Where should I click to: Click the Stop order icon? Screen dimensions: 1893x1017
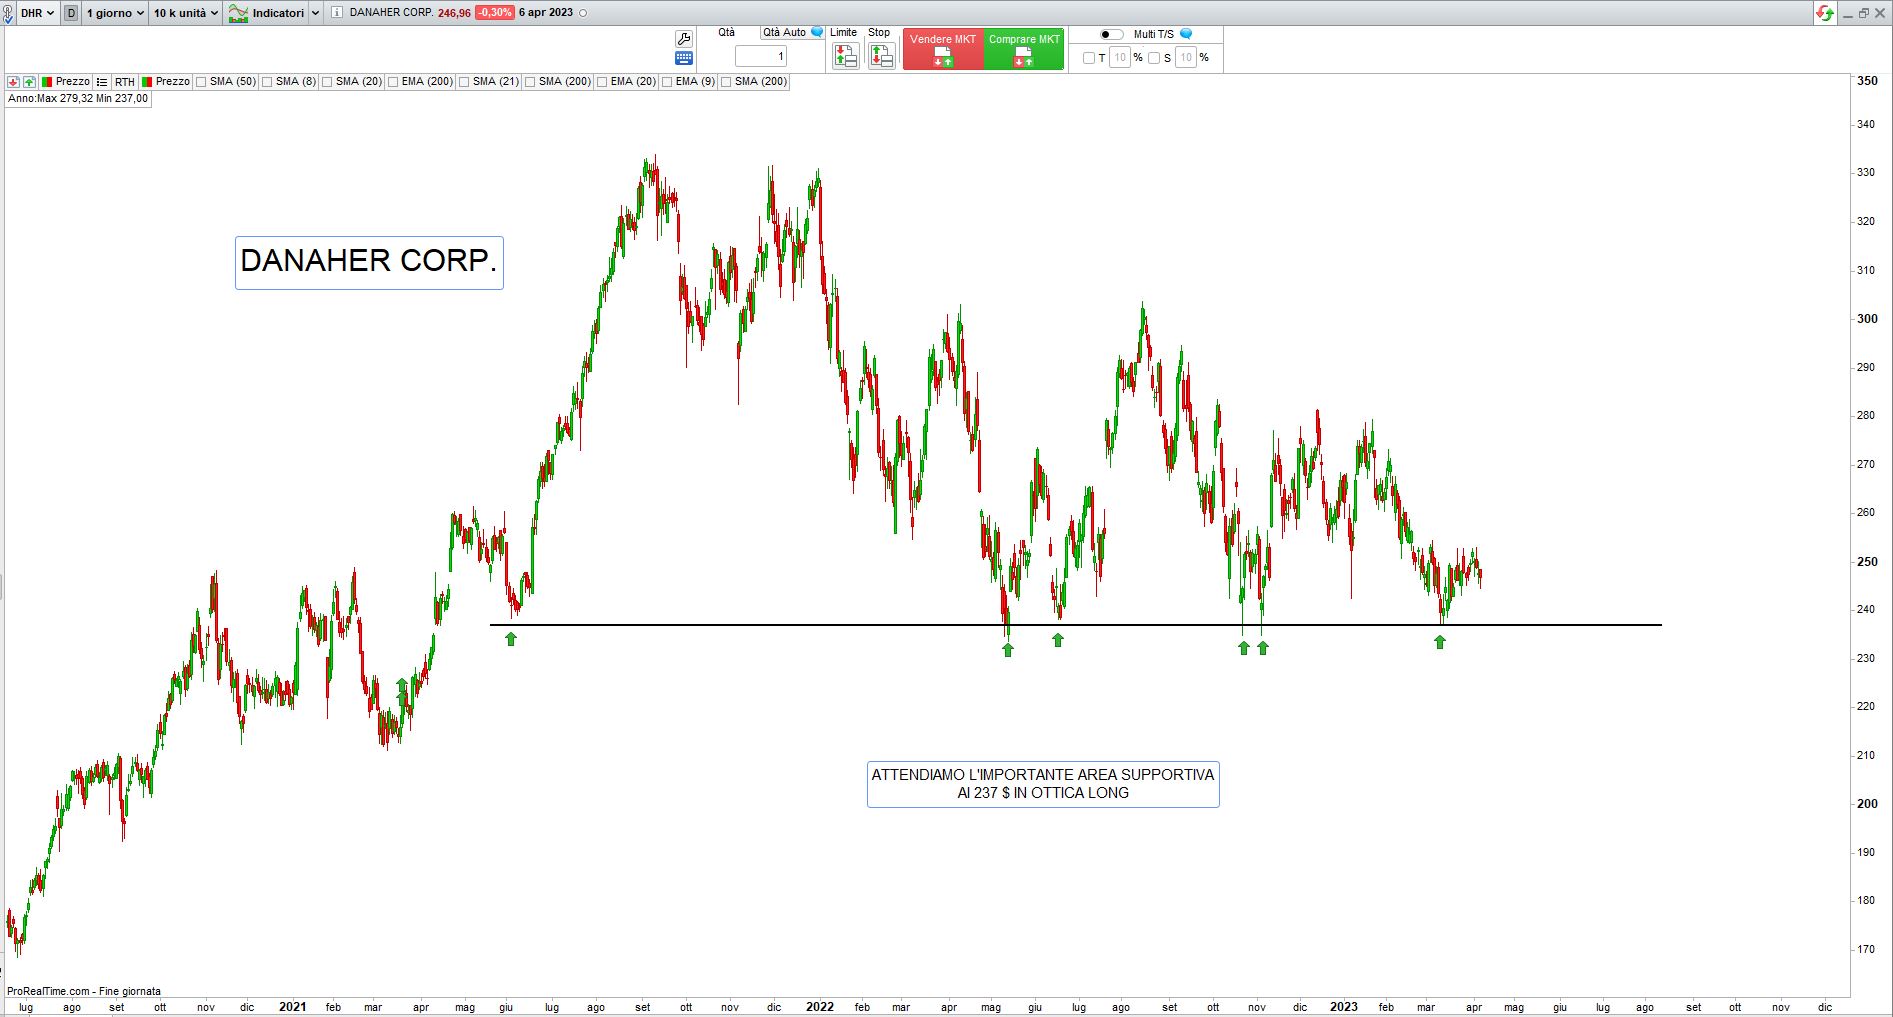point(880,57)
